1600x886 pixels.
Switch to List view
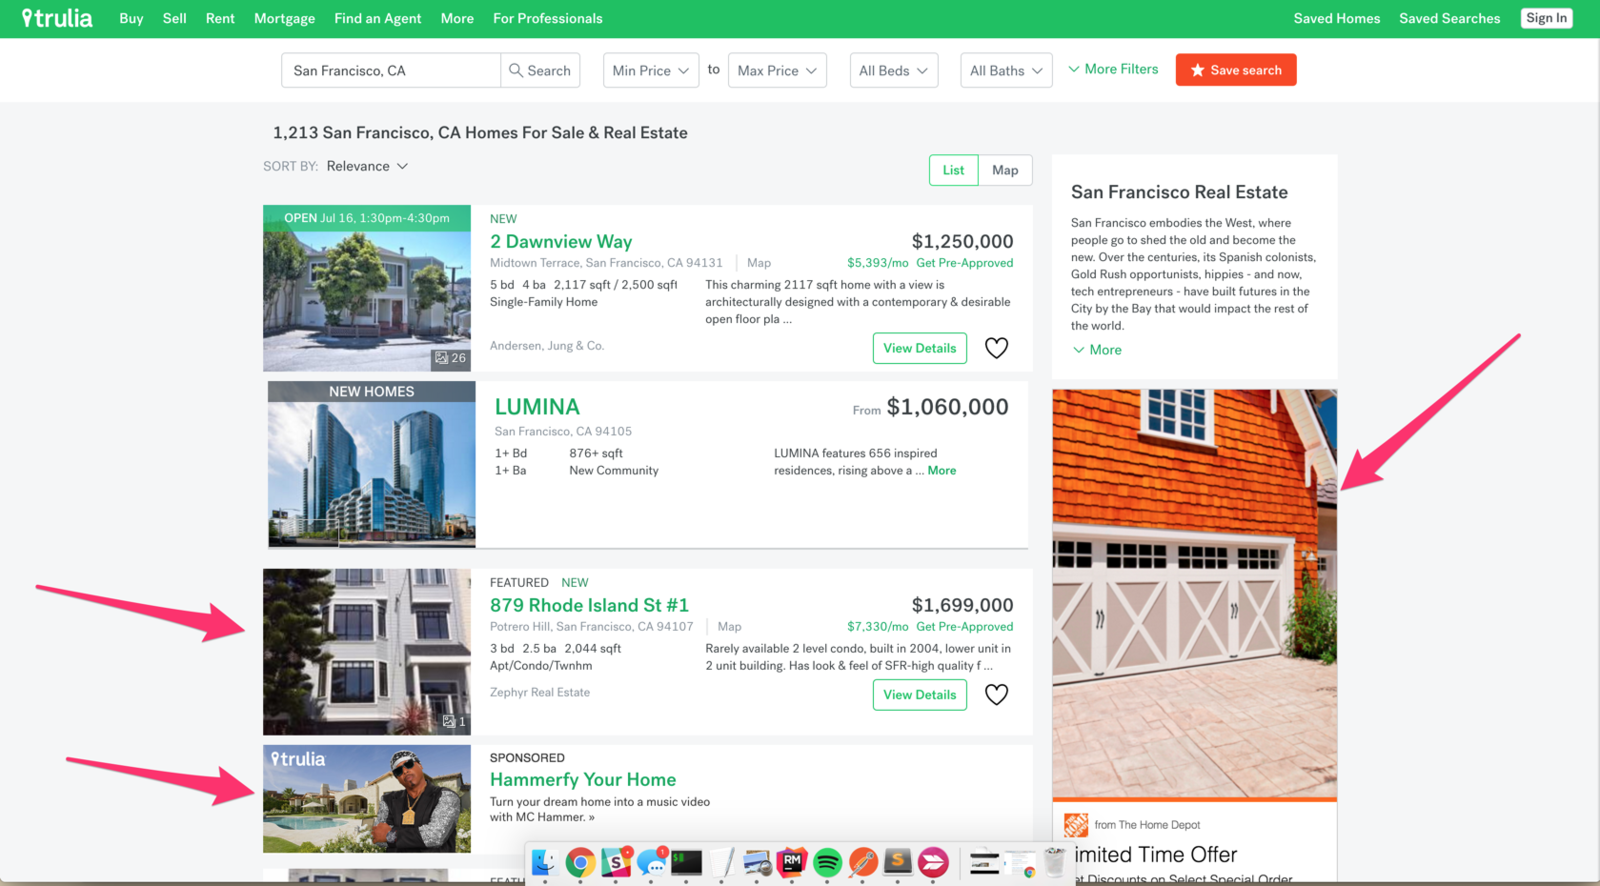(954, 170)
